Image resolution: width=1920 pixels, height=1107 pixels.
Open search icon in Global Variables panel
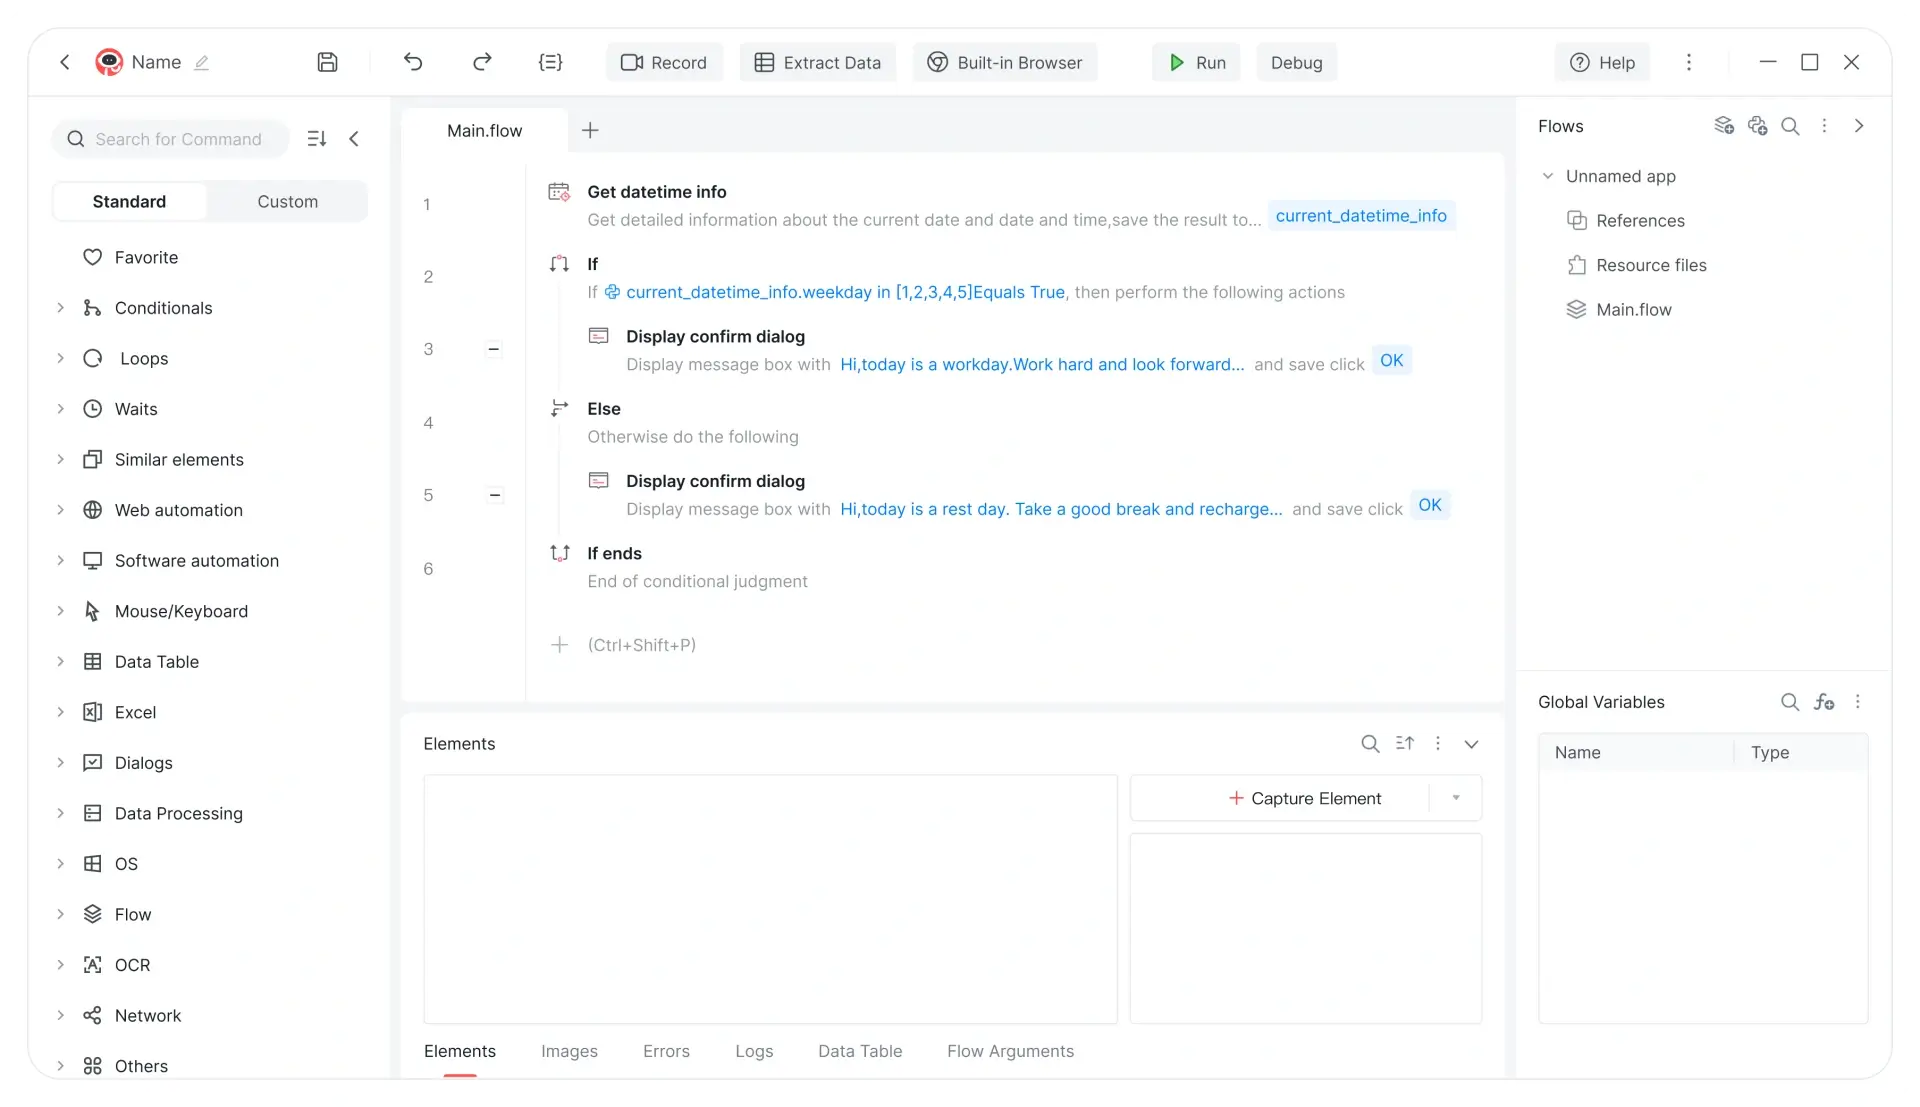click(x=1789, y=702)
